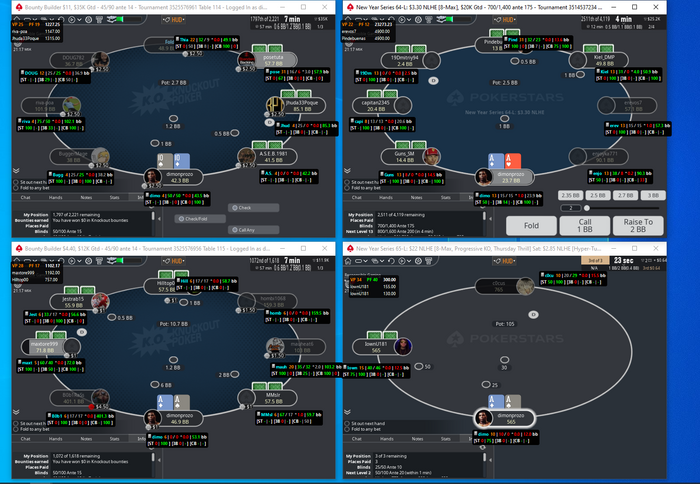The width and height of the screenshot is (700, 484).
Task: Open Stats tab in New Year Series 64-L window
Action: [446, 197]
